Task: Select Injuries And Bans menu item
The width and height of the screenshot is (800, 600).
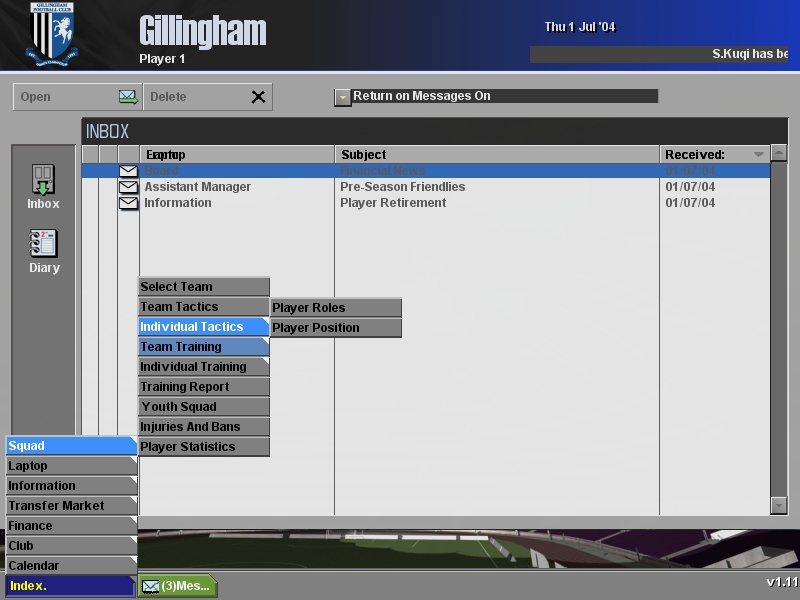Action: pyautogui.click(x=203, y=427)
